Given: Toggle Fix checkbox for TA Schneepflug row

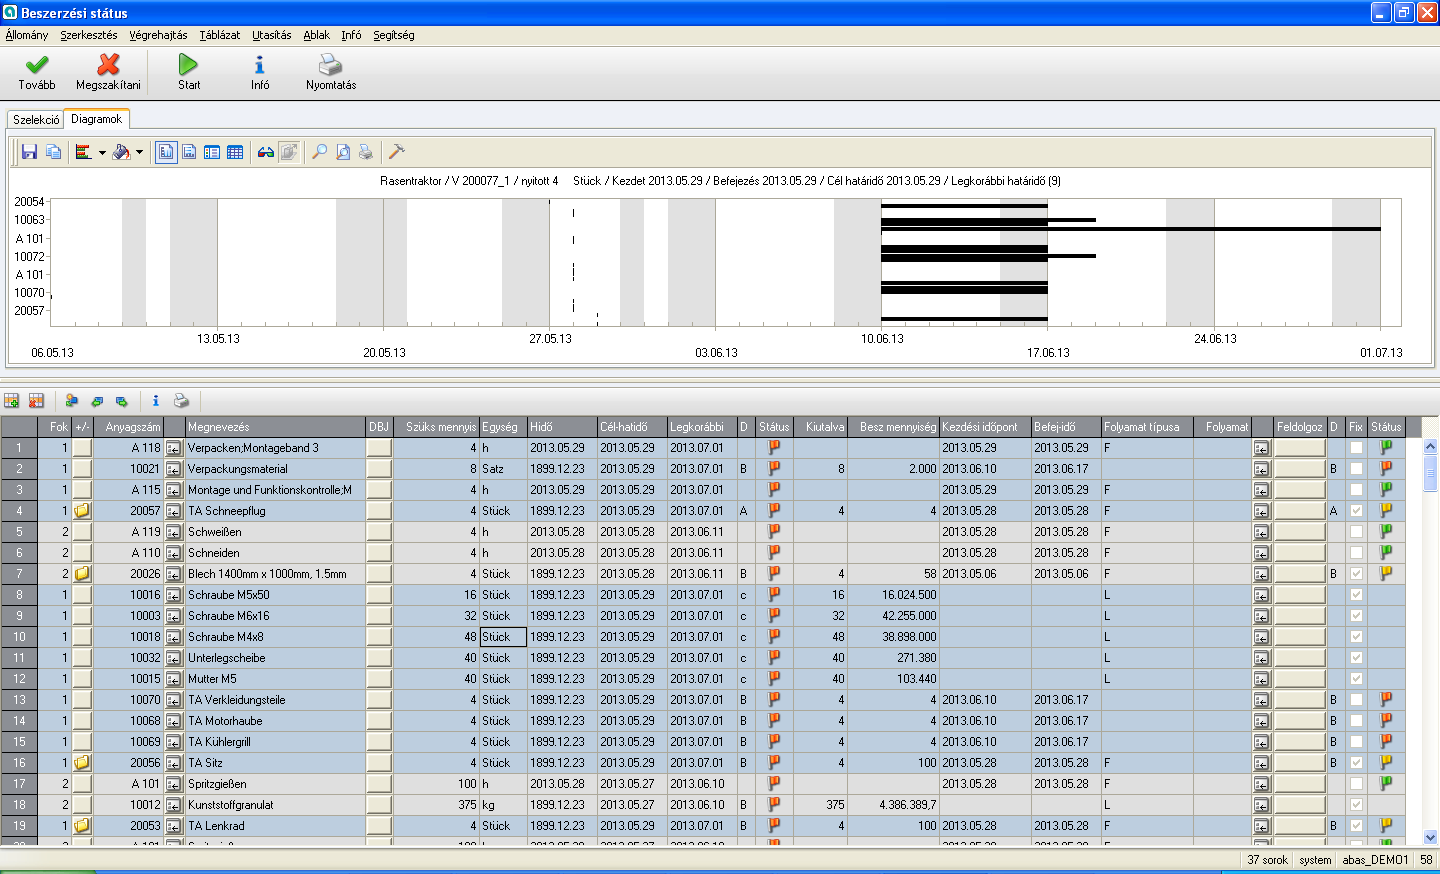Looking at the screenshot, I should click(1356, 511).
